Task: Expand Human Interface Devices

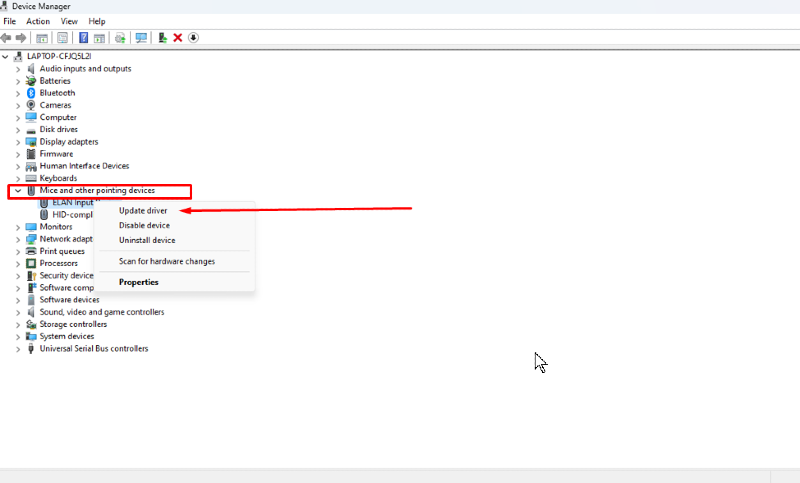Action: pyautogui.click(x=18, y=166)
